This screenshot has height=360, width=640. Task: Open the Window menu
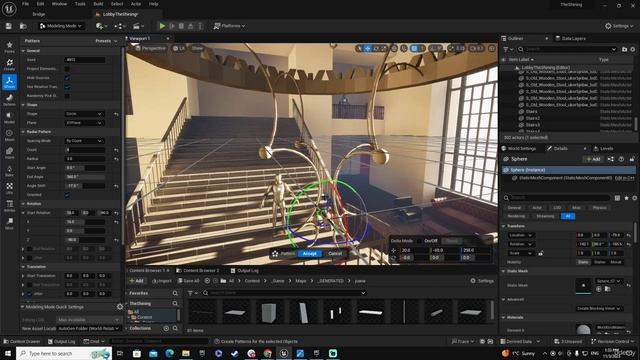tap(59, 4)
